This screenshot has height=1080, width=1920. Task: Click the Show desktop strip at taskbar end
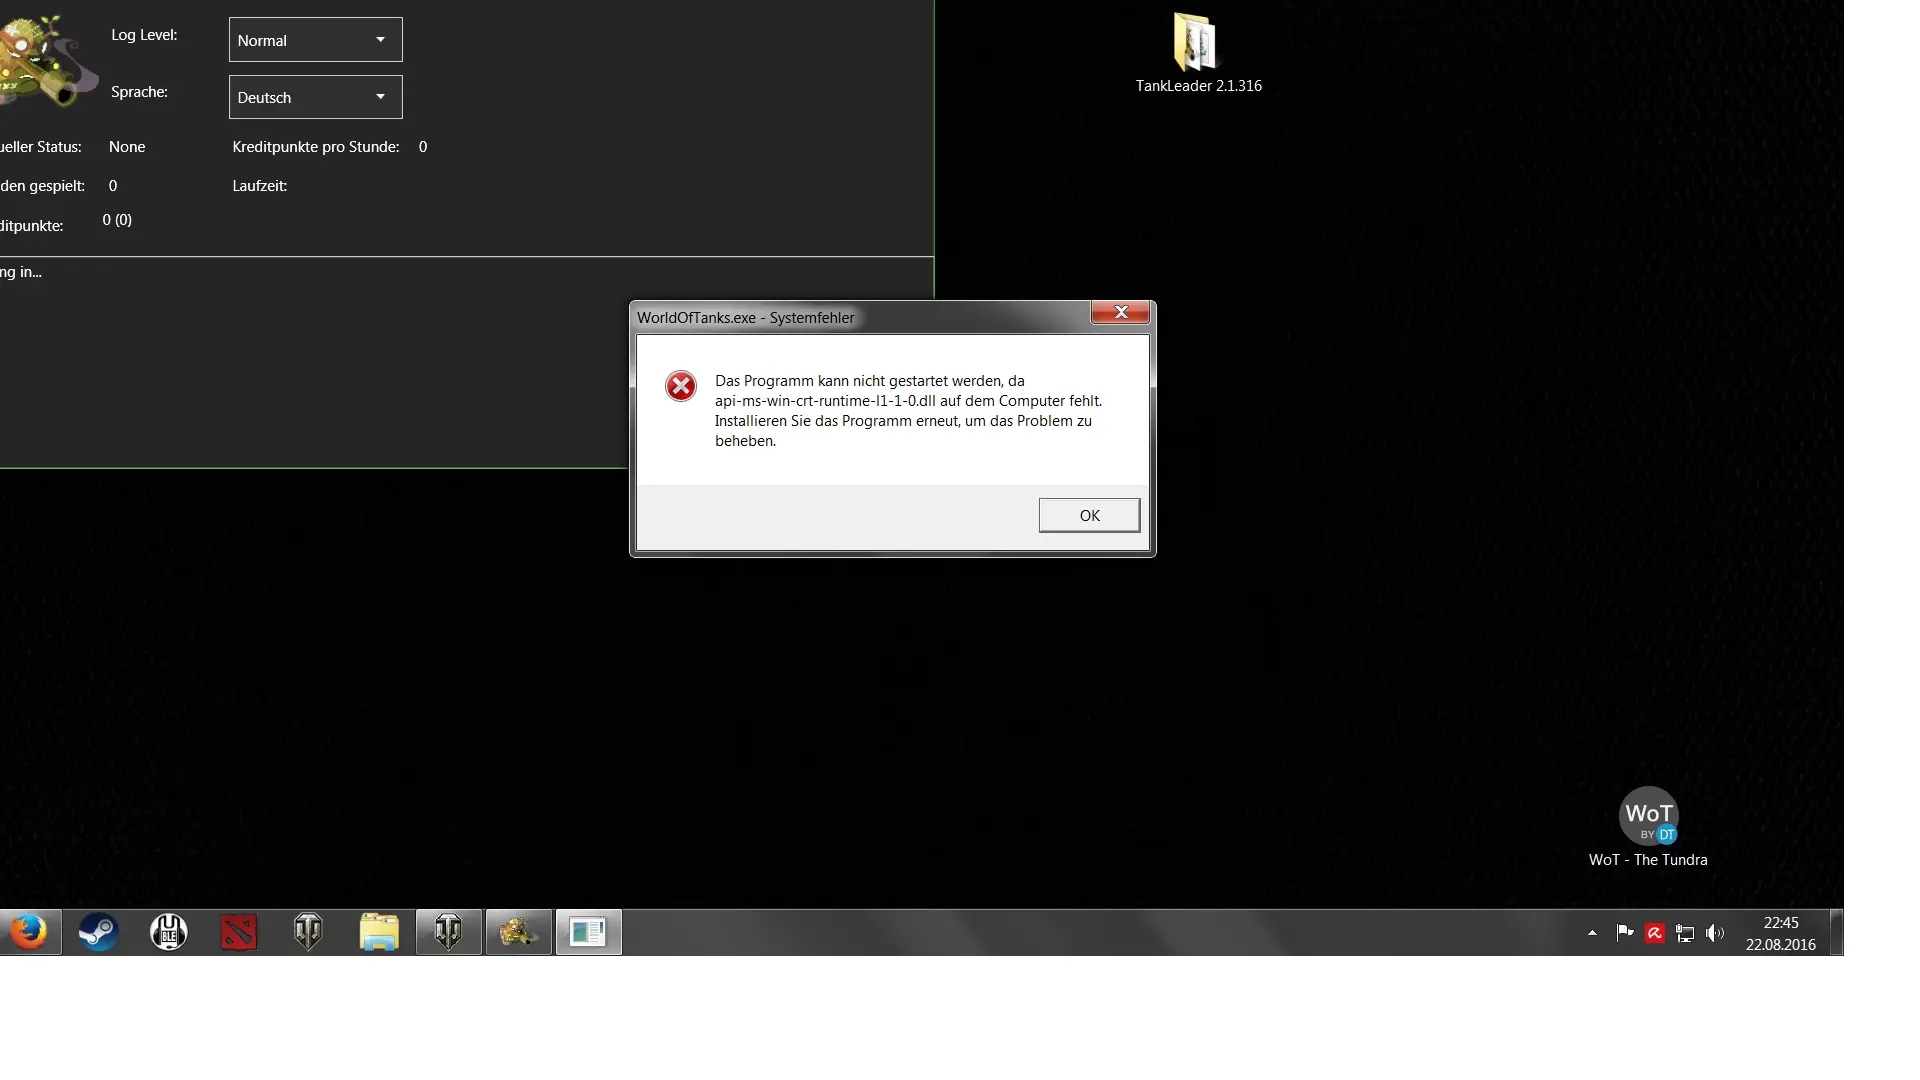(1836, 932)
